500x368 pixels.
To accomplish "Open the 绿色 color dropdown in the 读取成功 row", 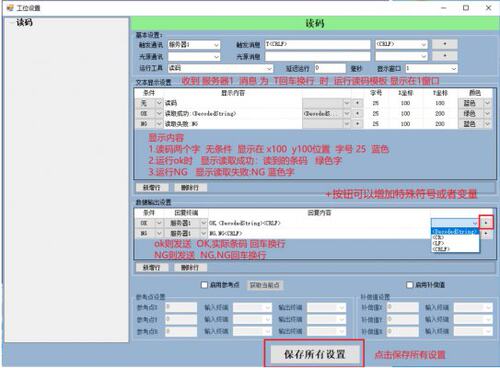I will [x=474, y=114].
